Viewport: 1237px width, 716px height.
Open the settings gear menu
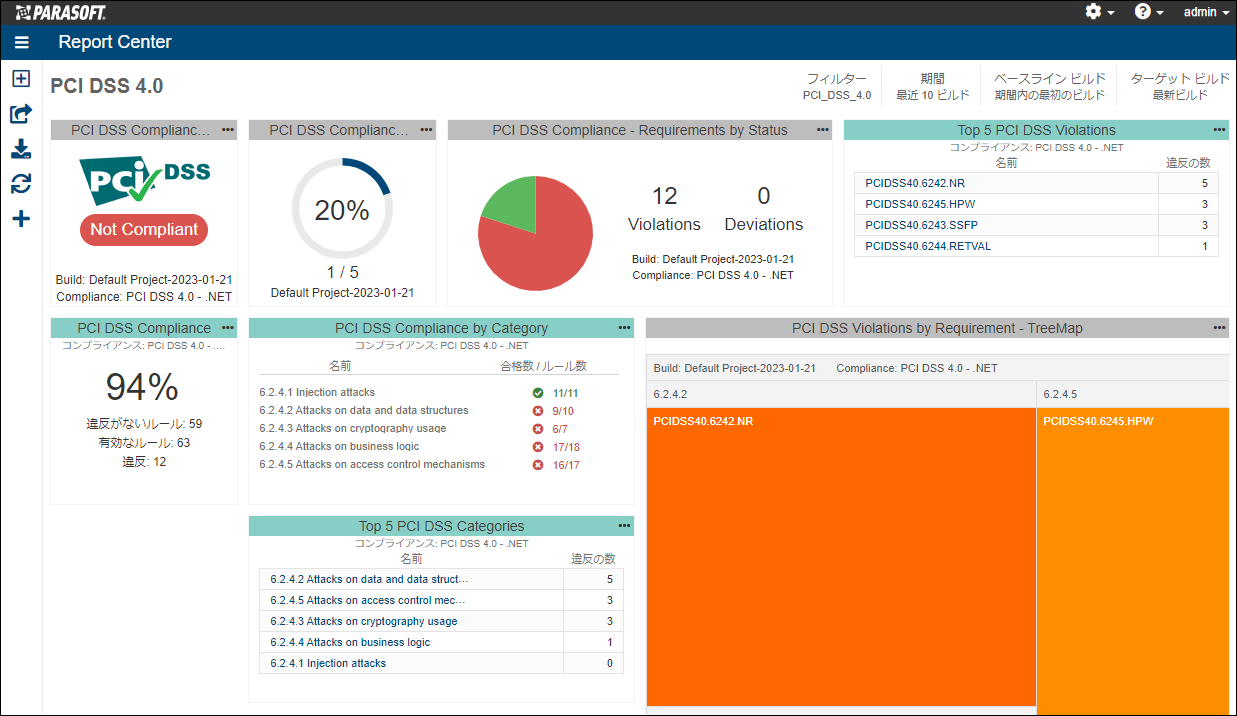tap(1099, 12)
